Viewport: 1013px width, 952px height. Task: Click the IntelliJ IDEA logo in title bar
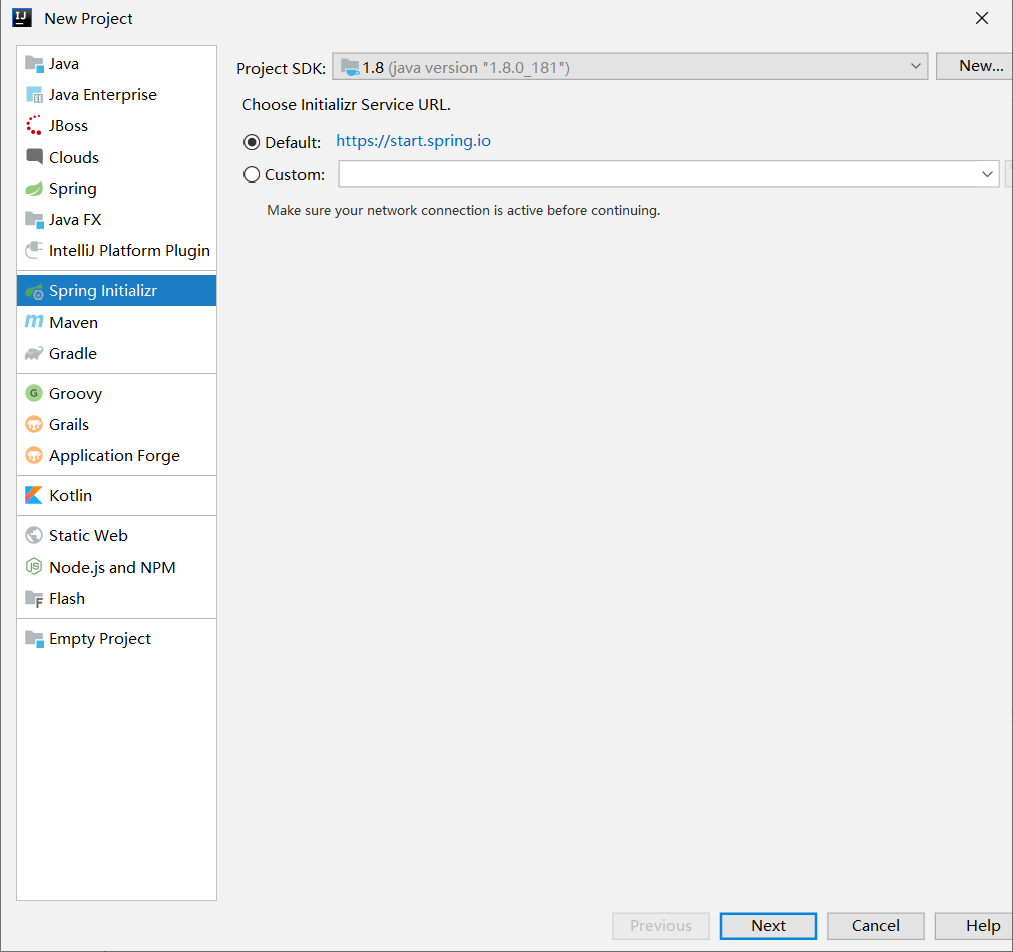(x=22, y=18)
